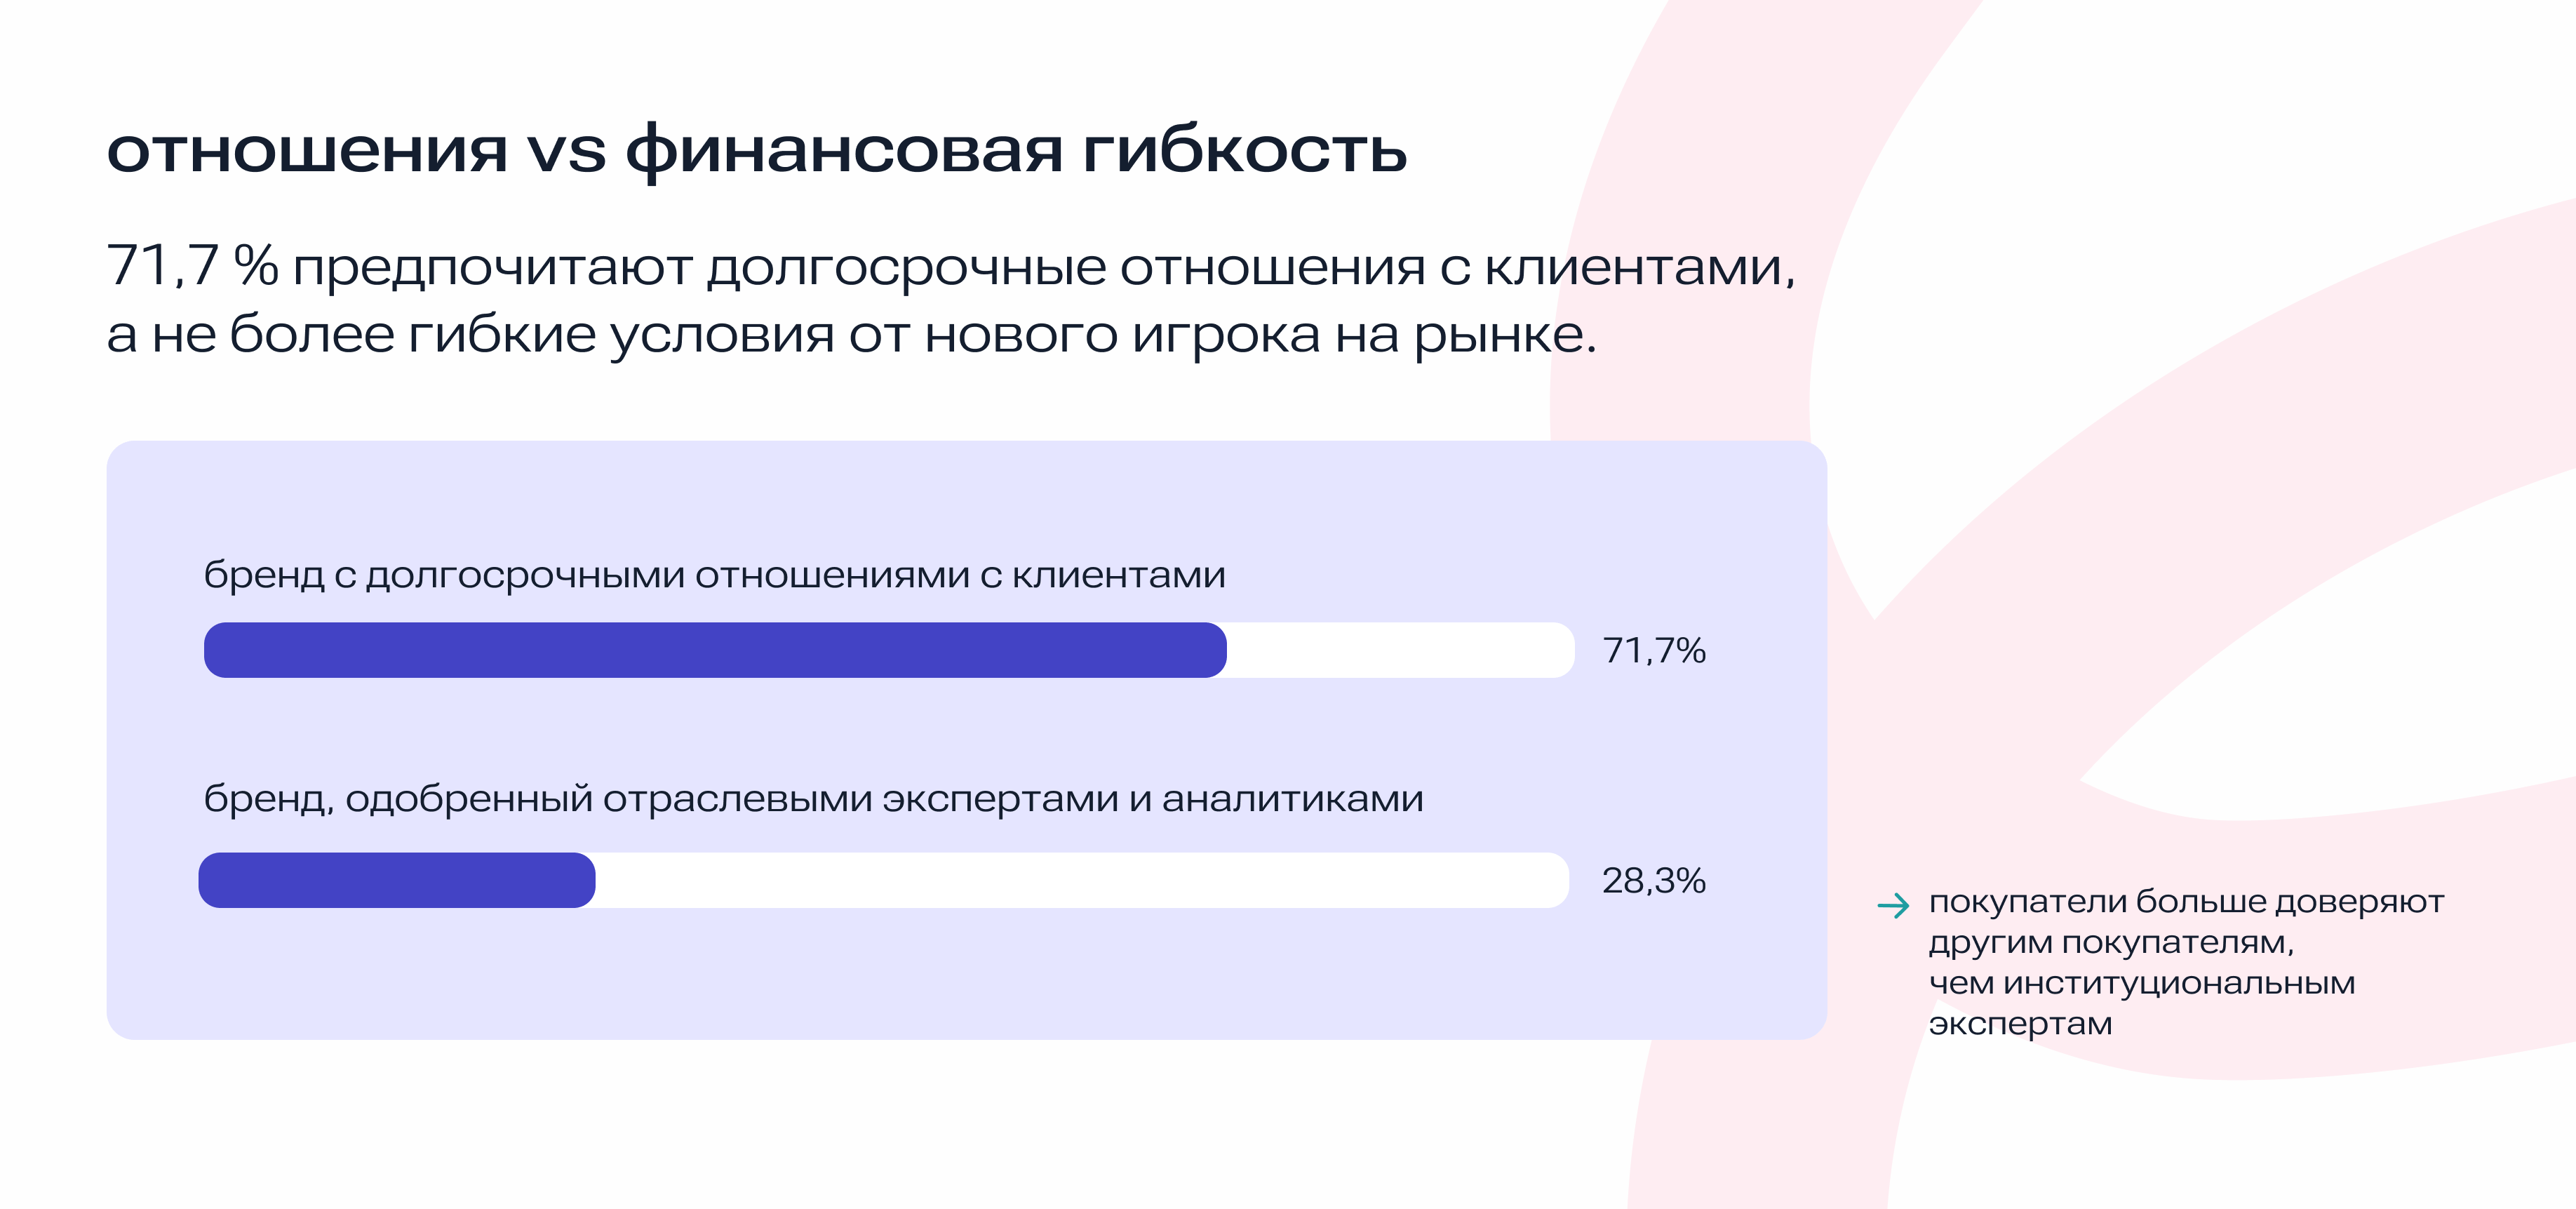
Task: Select the 28,3% value label next to the bar
Action: [1653, 881]
